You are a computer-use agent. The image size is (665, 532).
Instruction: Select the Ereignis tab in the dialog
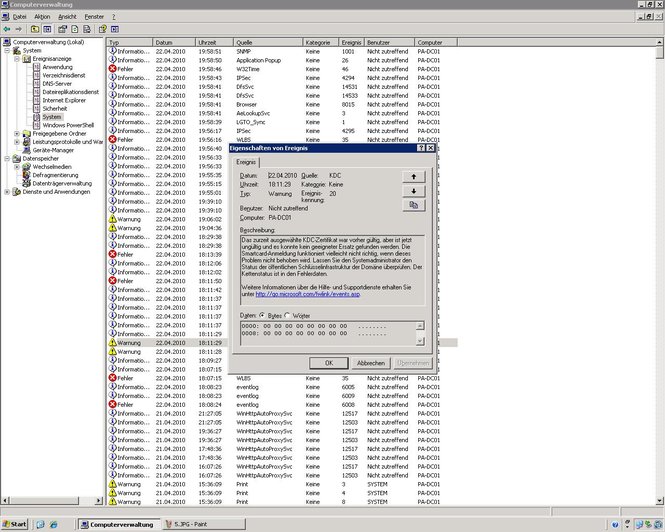pos(246,162)
